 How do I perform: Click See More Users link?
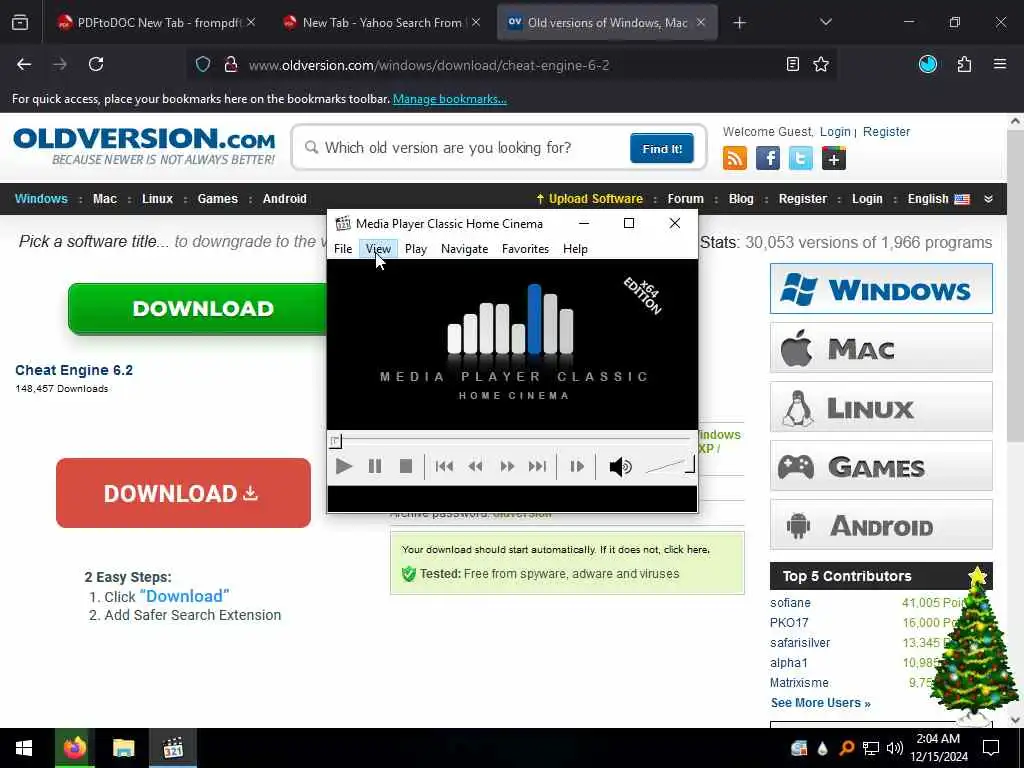point(820,703)
